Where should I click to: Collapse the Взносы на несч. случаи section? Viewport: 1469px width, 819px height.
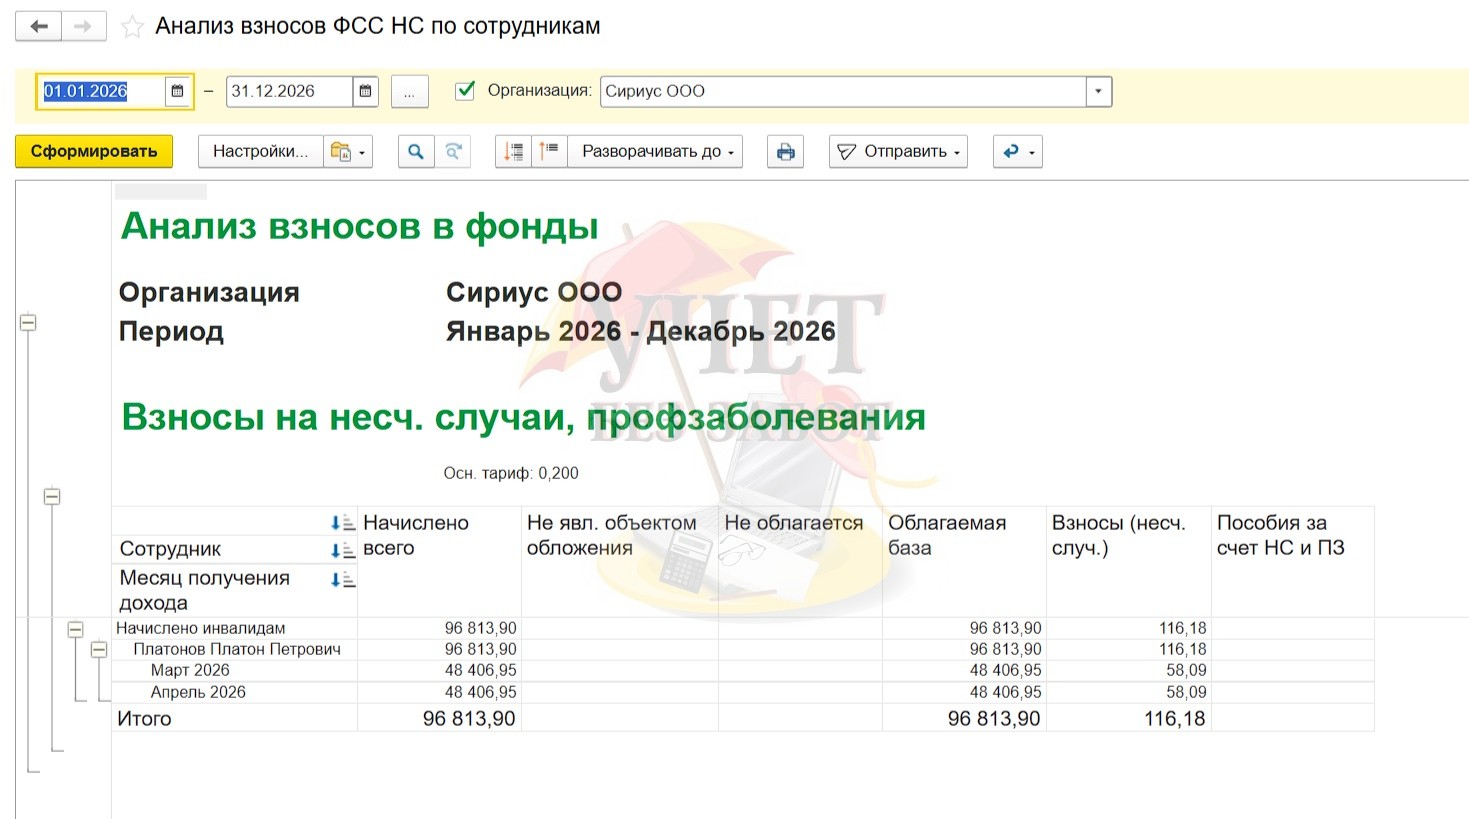click(52, 496)
